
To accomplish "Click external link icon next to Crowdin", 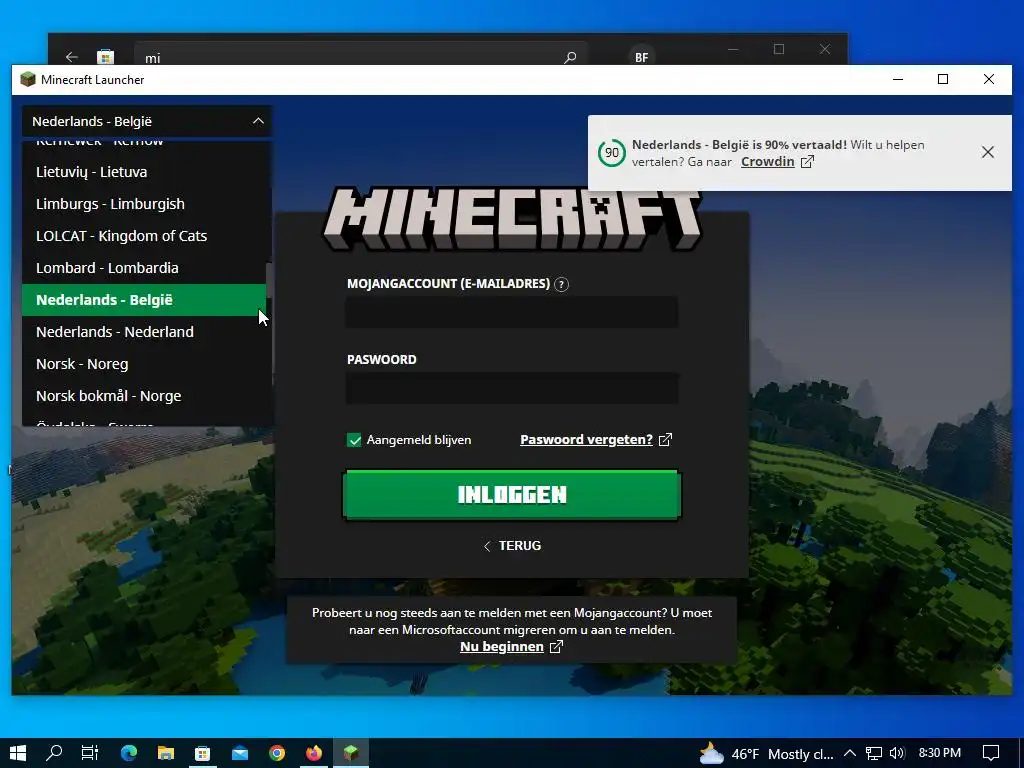I will [807, 161].
